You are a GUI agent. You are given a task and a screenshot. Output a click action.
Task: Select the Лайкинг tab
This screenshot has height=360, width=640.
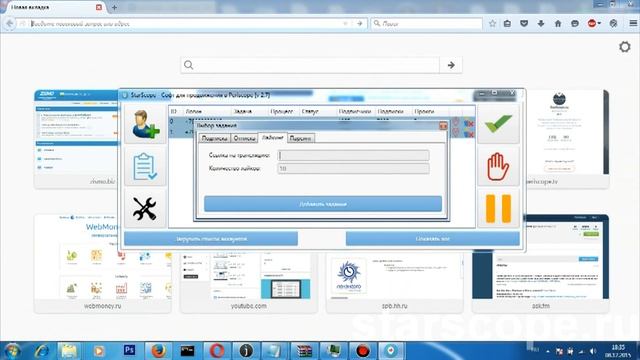[272, 138]
